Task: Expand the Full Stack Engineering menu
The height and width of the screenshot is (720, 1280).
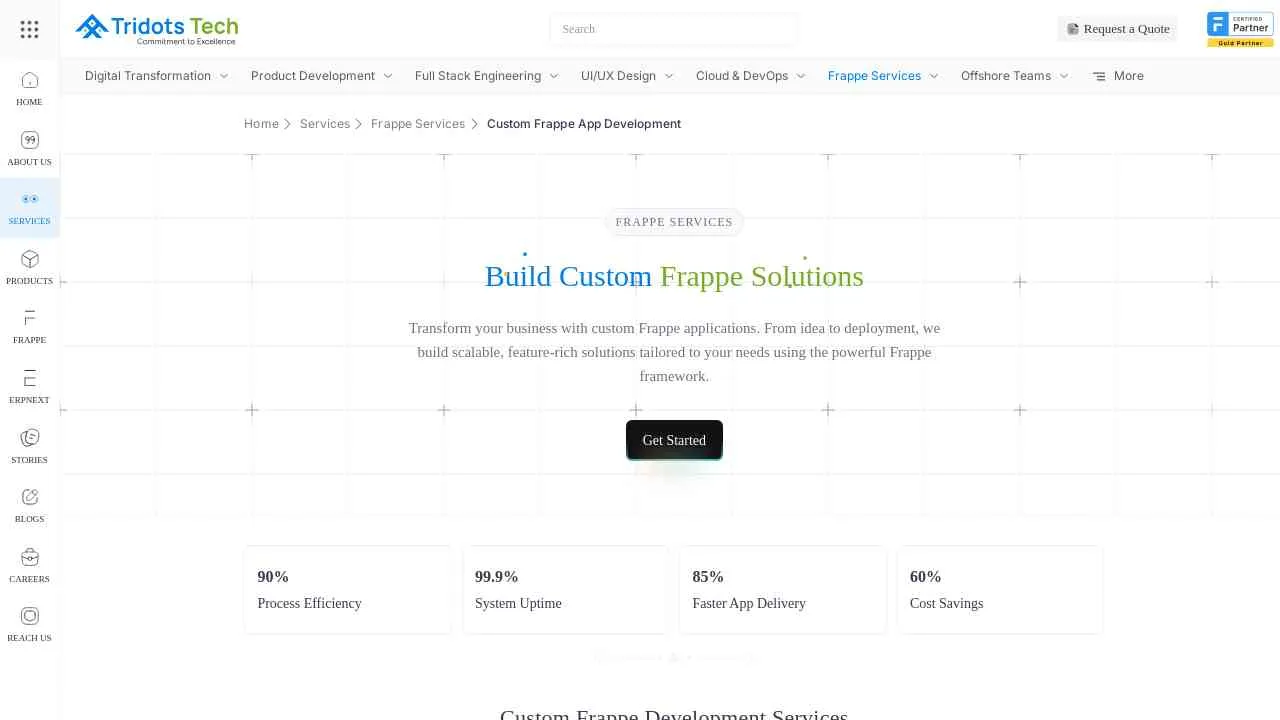Action: pos(487,76)
